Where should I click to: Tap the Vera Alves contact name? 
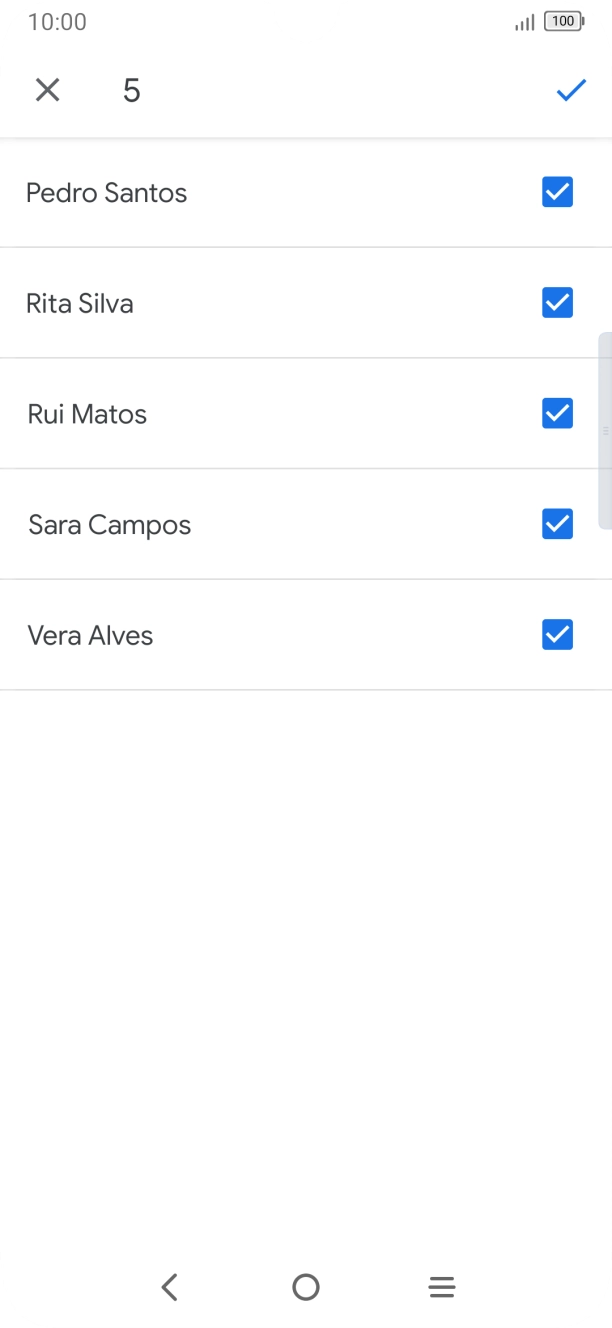[90, 634]
